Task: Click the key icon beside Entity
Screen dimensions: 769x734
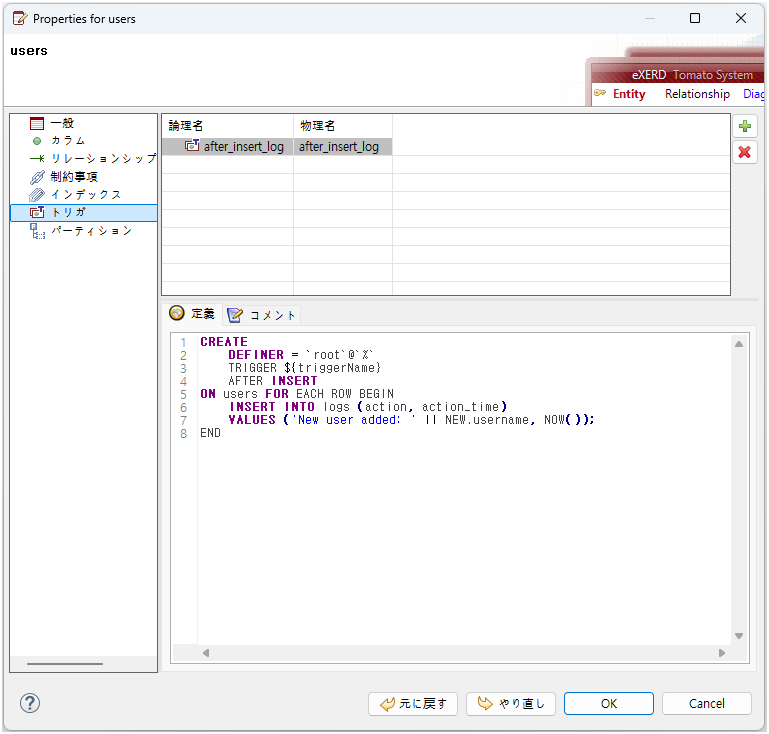Action: point(600,93)
